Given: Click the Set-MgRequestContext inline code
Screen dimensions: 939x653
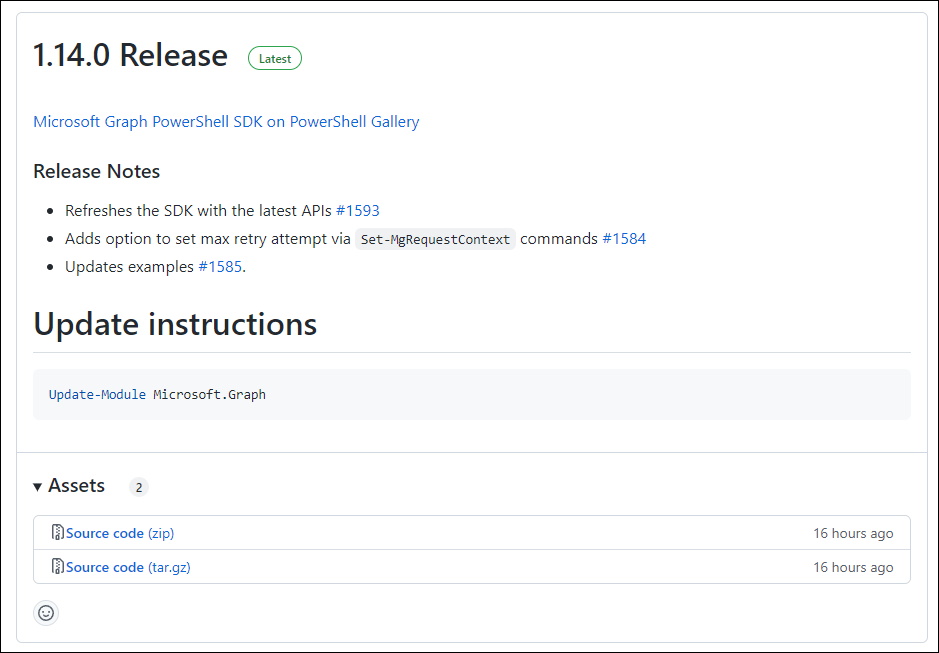Looking at the screenshot, I should 435,239.
